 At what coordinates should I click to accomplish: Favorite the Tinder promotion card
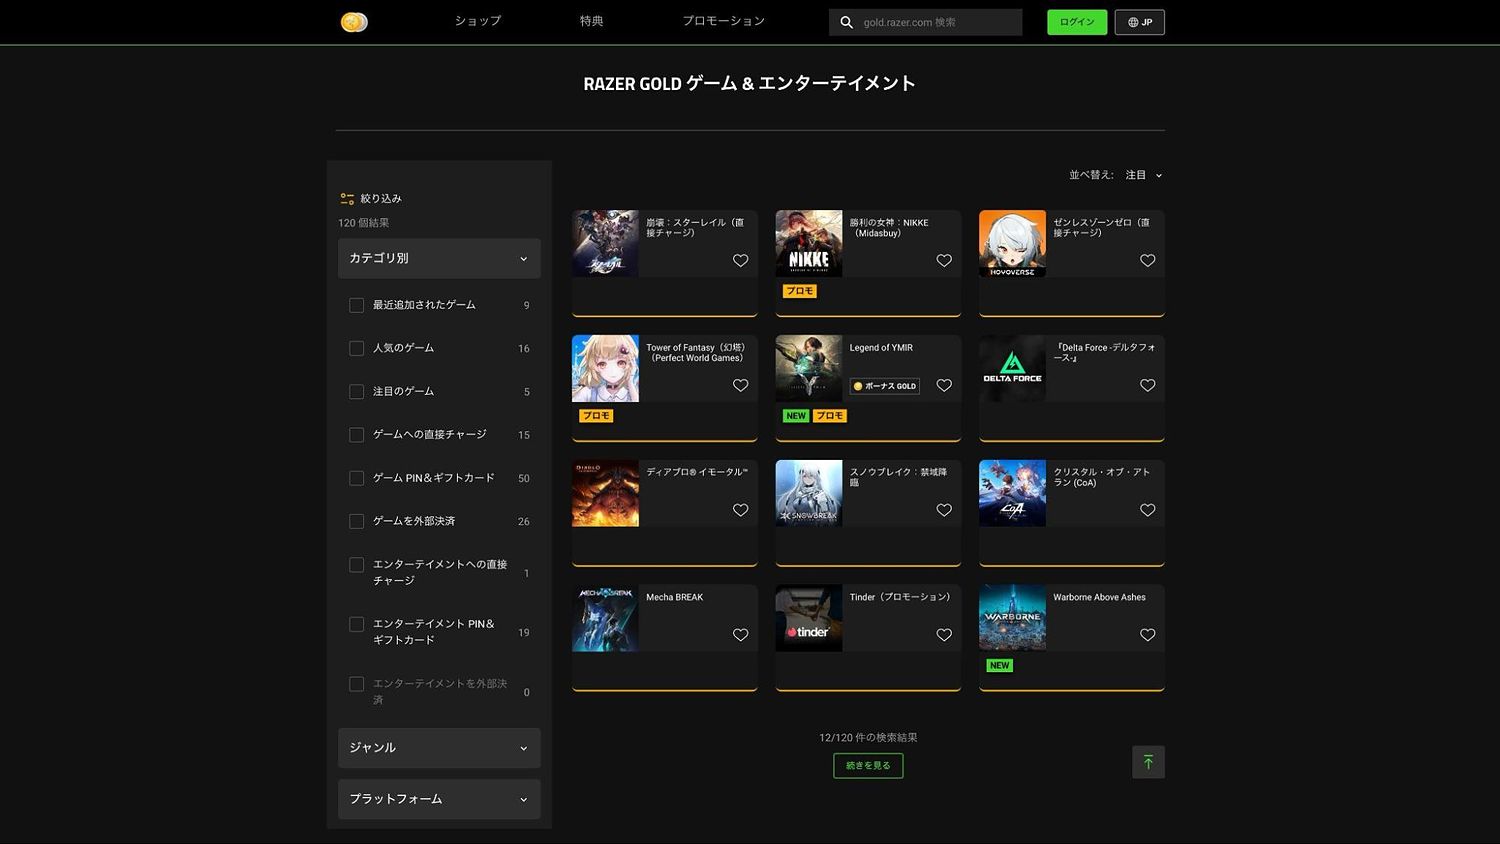pyautogui.click(x=944, y=635)
